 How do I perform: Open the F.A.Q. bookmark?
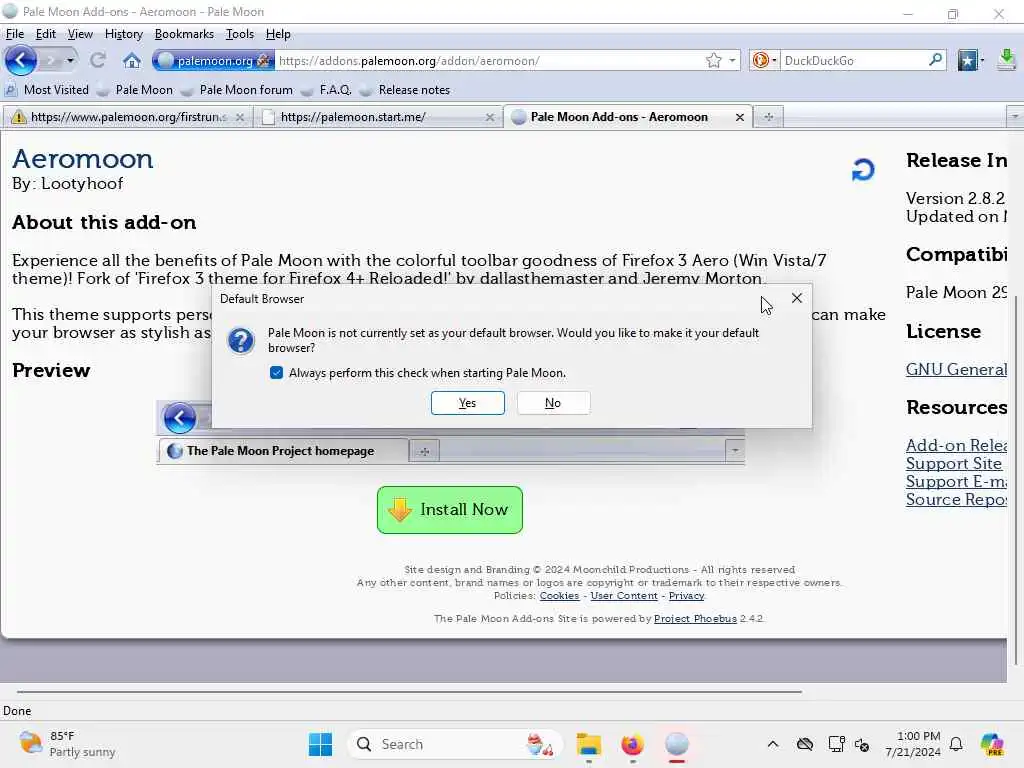coord(327,90)
